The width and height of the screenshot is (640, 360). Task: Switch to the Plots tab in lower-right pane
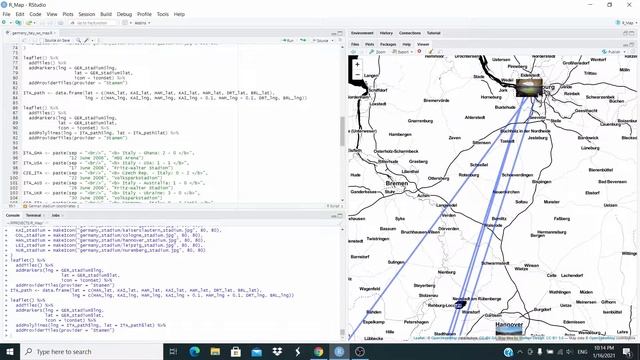point(369,44)
